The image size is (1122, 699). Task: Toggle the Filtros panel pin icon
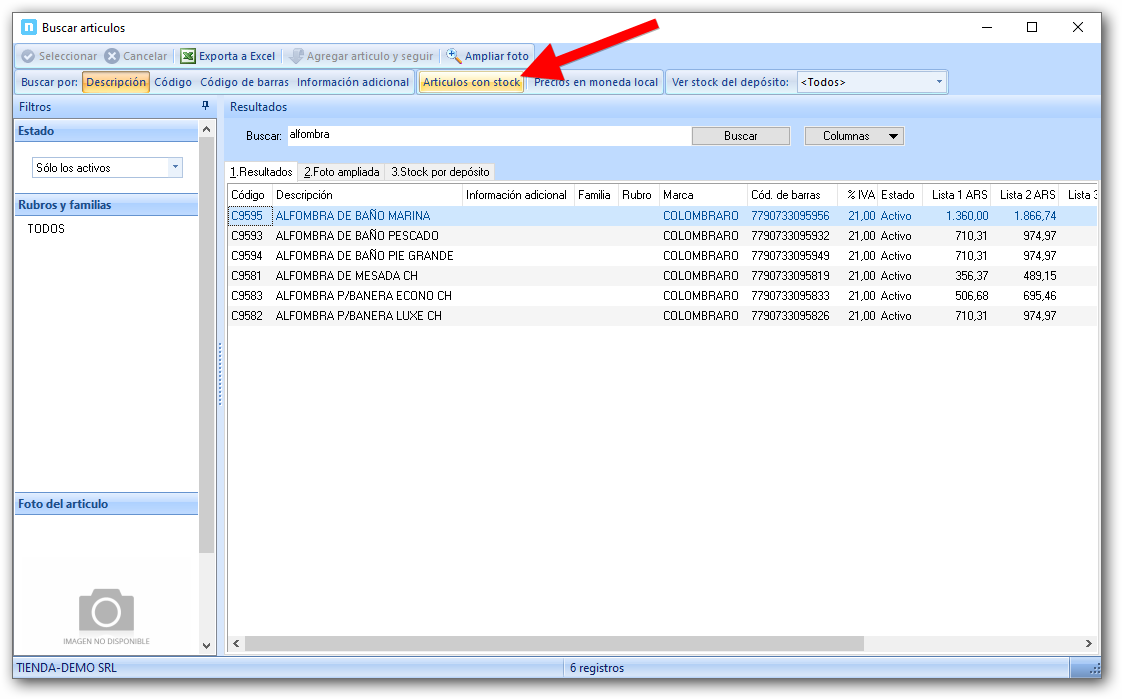tap(206, 106)
